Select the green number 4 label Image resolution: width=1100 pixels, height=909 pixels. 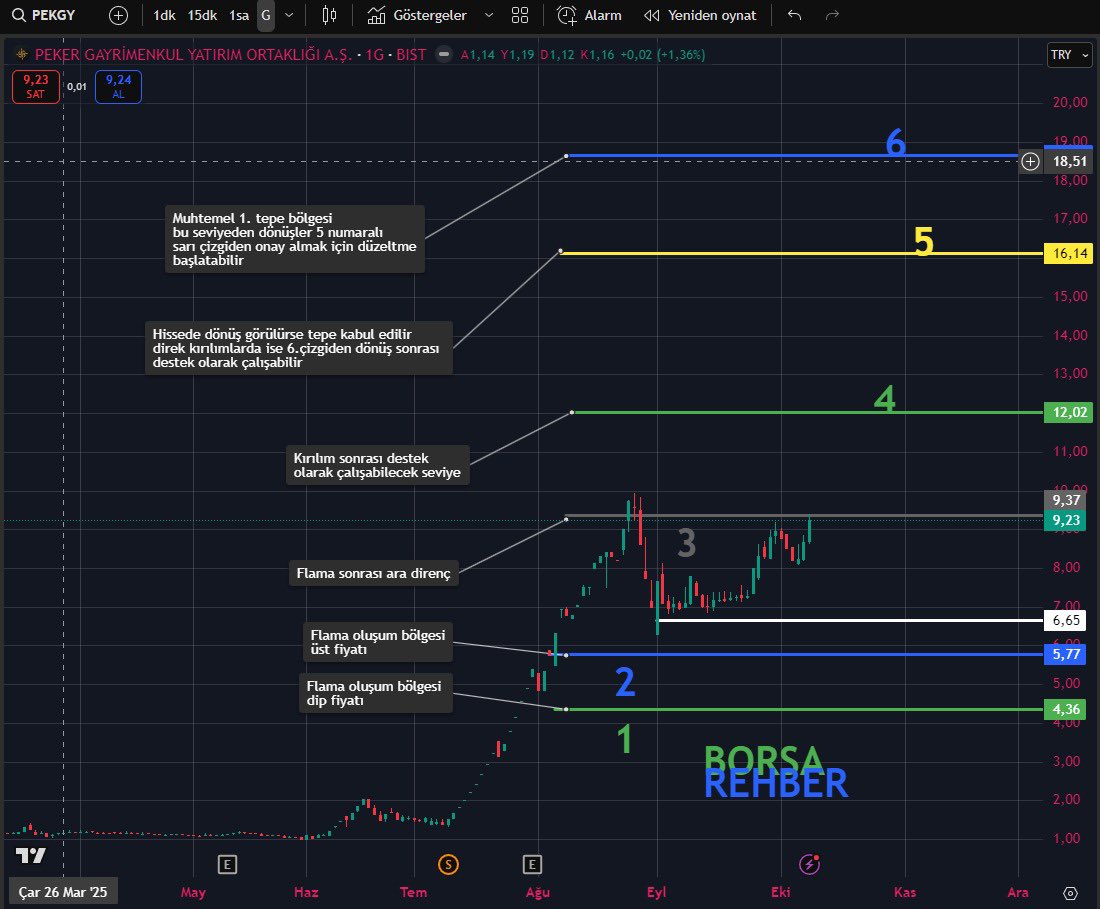[x=884, y=399]
